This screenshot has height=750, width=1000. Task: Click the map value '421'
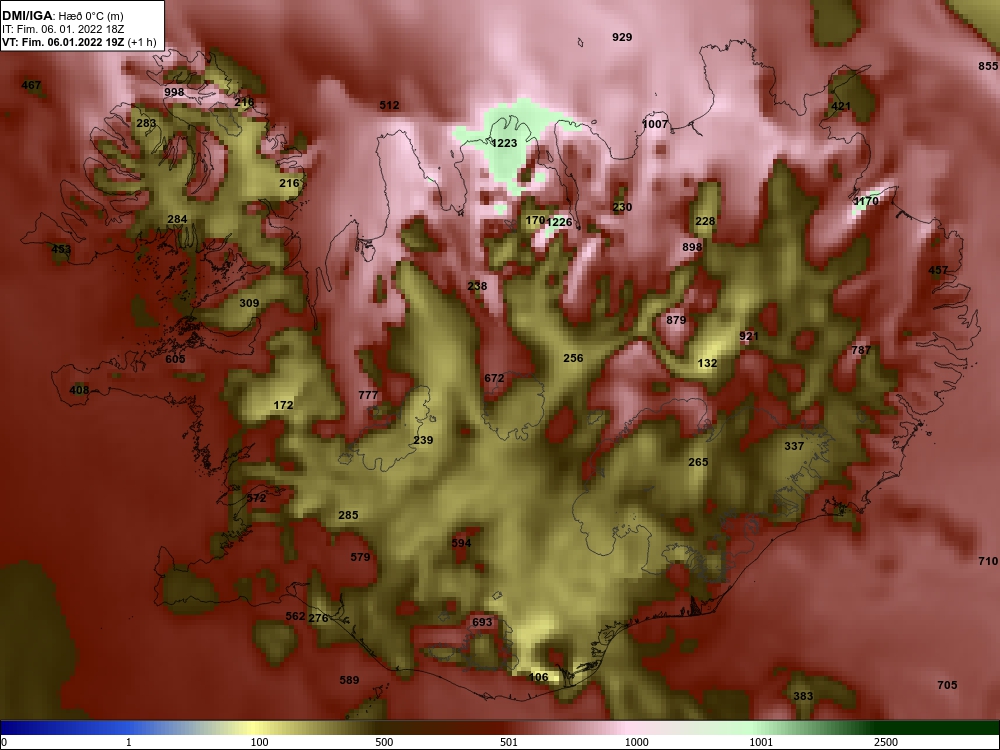[841, 106]
